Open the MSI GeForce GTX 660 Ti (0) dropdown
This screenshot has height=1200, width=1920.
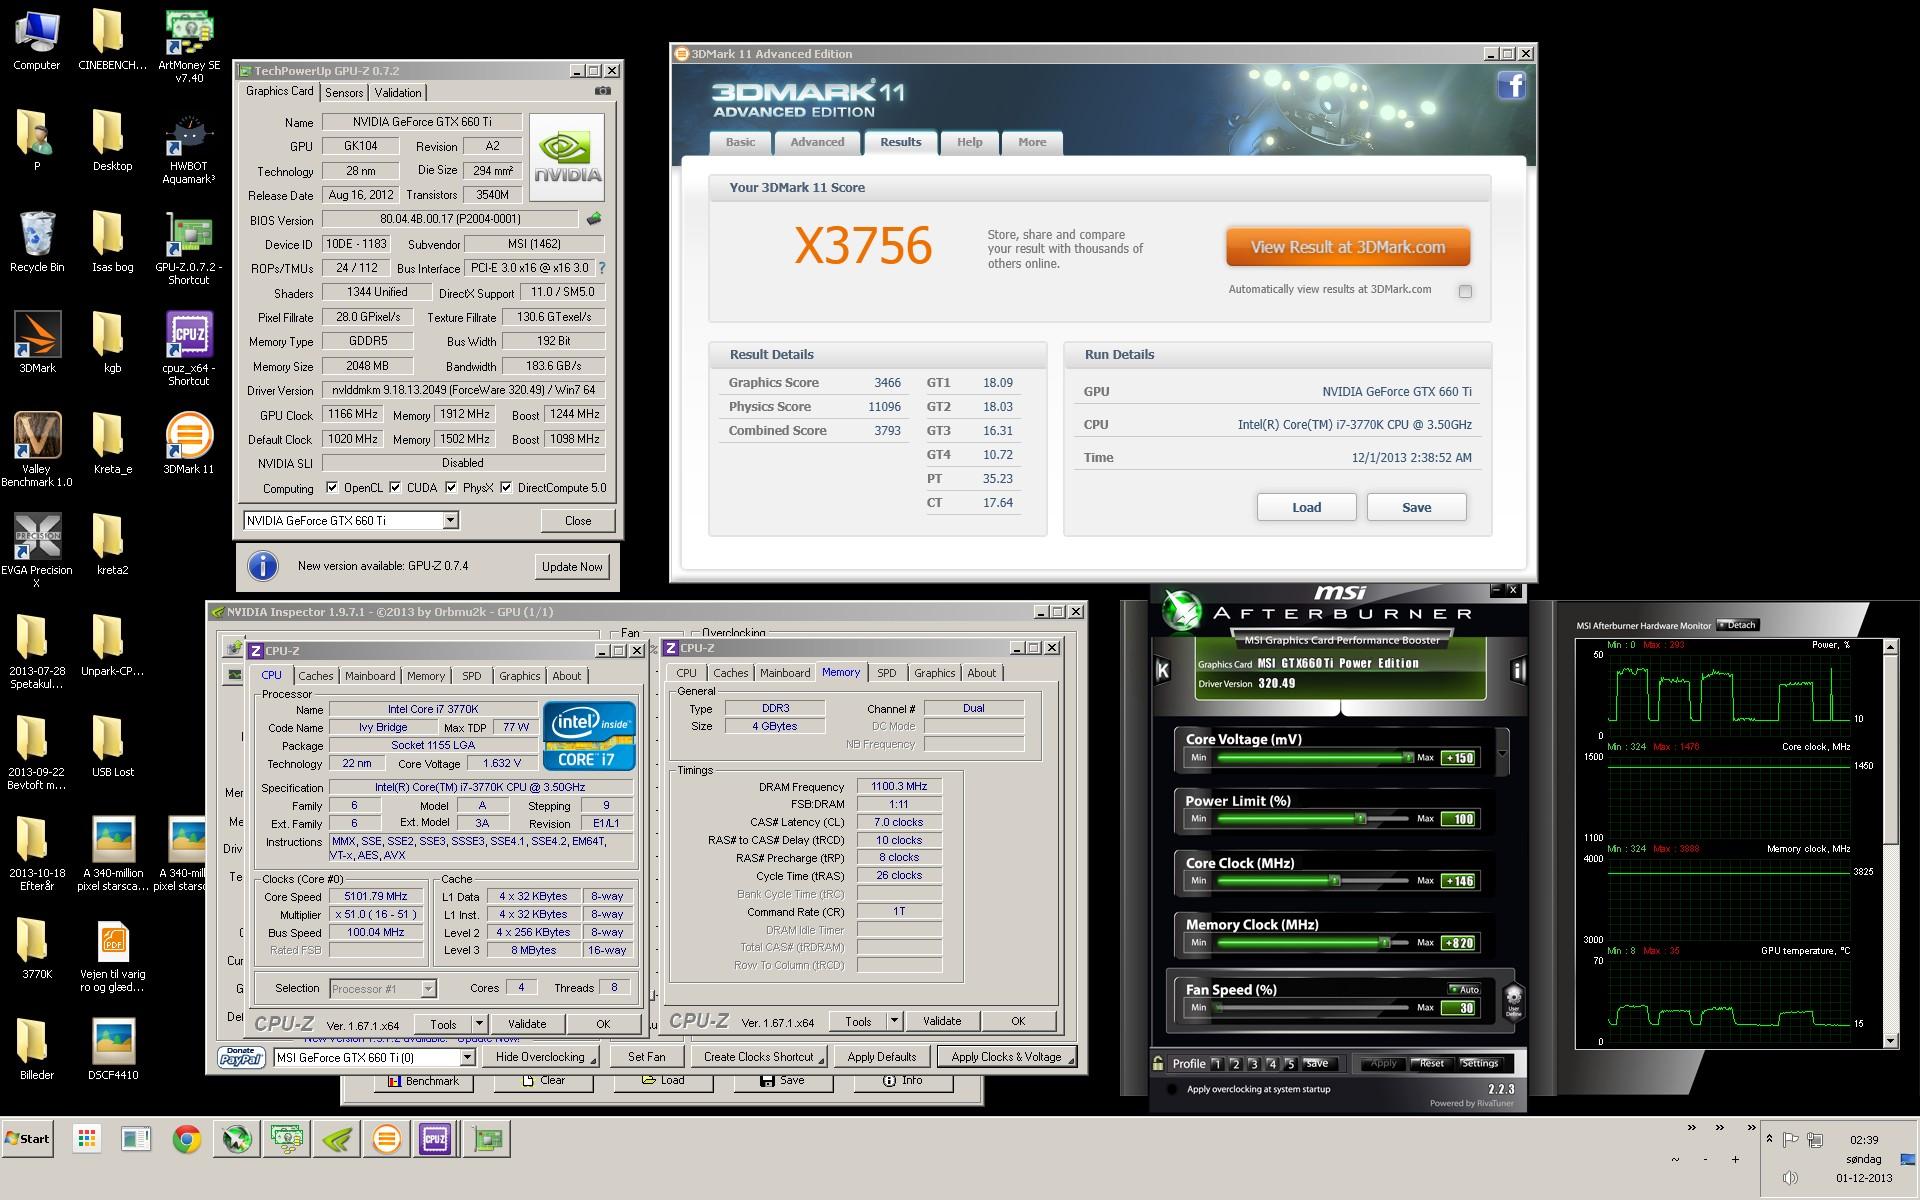[466, 1057]
